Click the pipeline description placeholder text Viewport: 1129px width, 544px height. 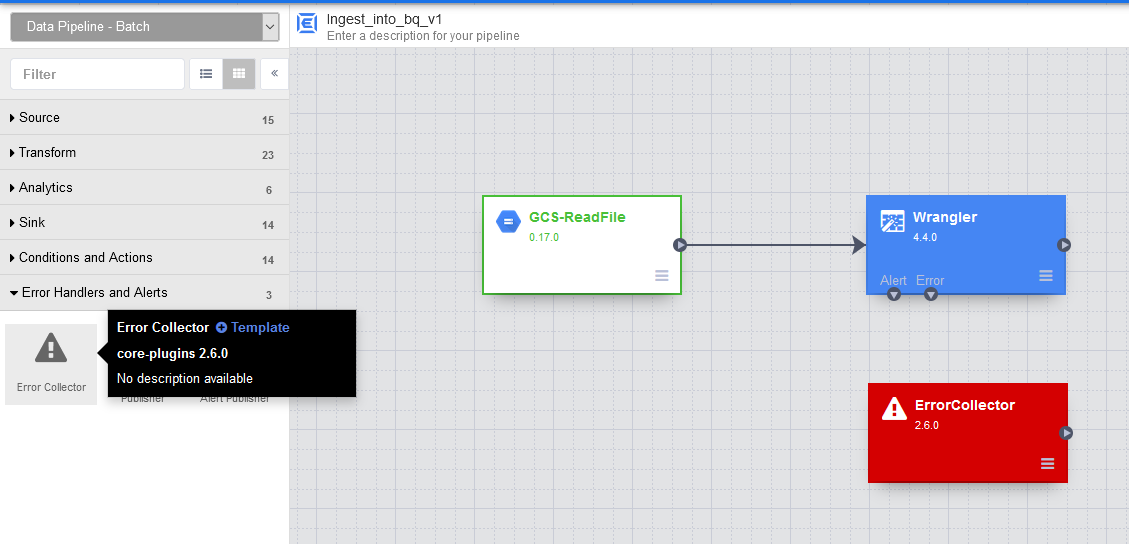(423, 36)
